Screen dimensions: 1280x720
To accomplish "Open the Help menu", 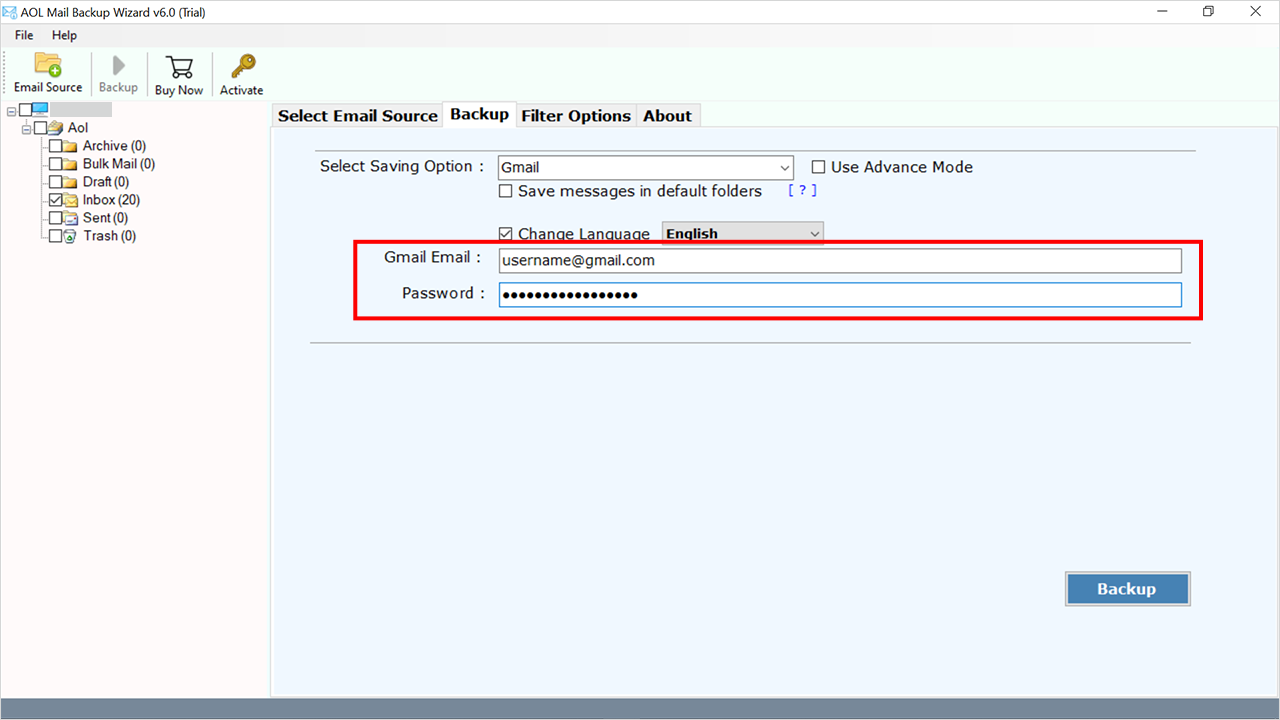I will tap(64, 35).
